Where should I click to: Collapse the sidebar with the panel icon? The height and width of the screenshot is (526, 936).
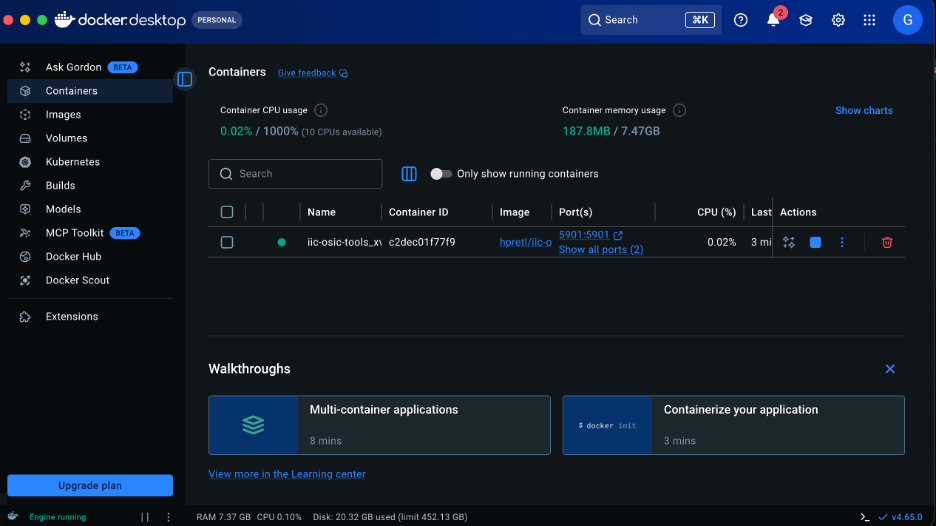184,79
